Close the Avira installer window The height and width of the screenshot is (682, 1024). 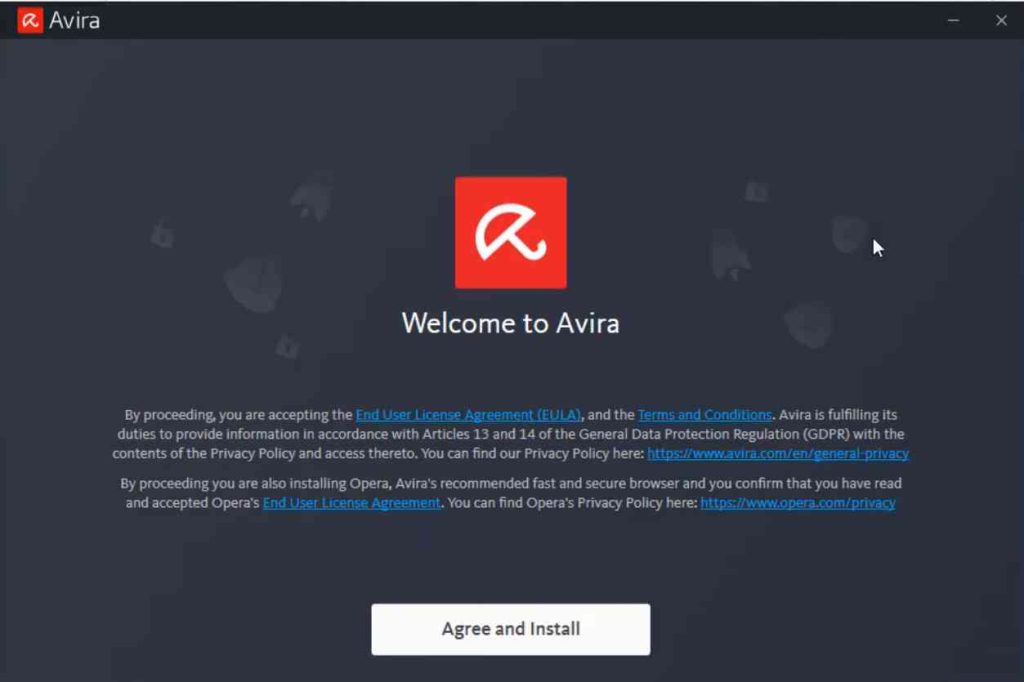click(x=1001, y=20)
